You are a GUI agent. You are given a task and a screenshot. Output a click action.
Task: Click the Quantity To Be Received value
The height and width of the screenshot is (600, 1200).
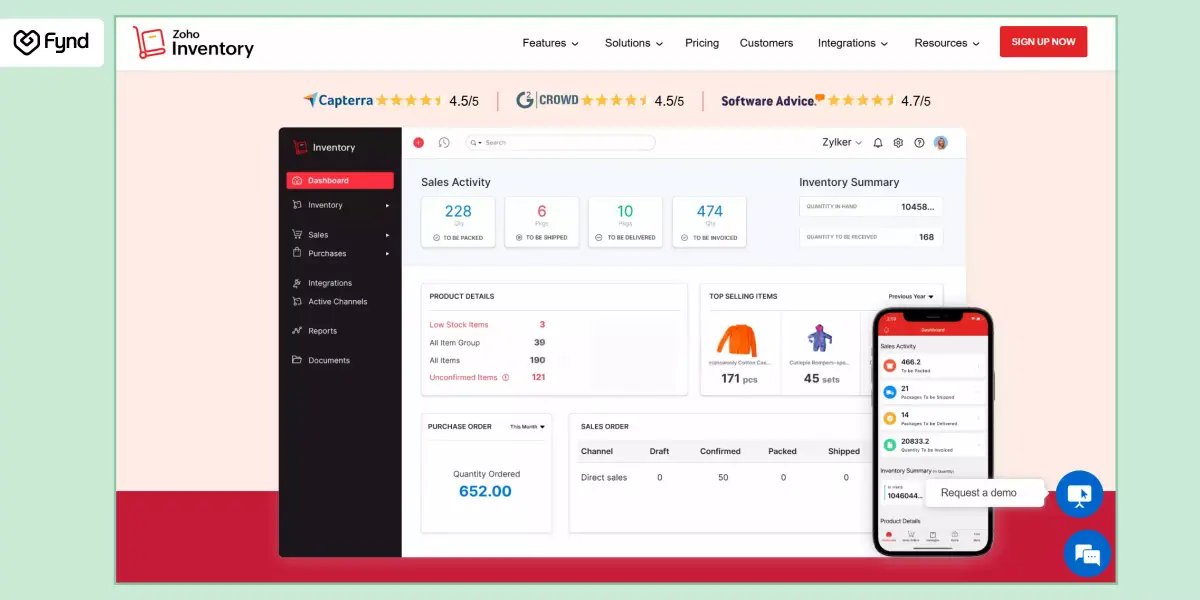click(x=926, y=237)
